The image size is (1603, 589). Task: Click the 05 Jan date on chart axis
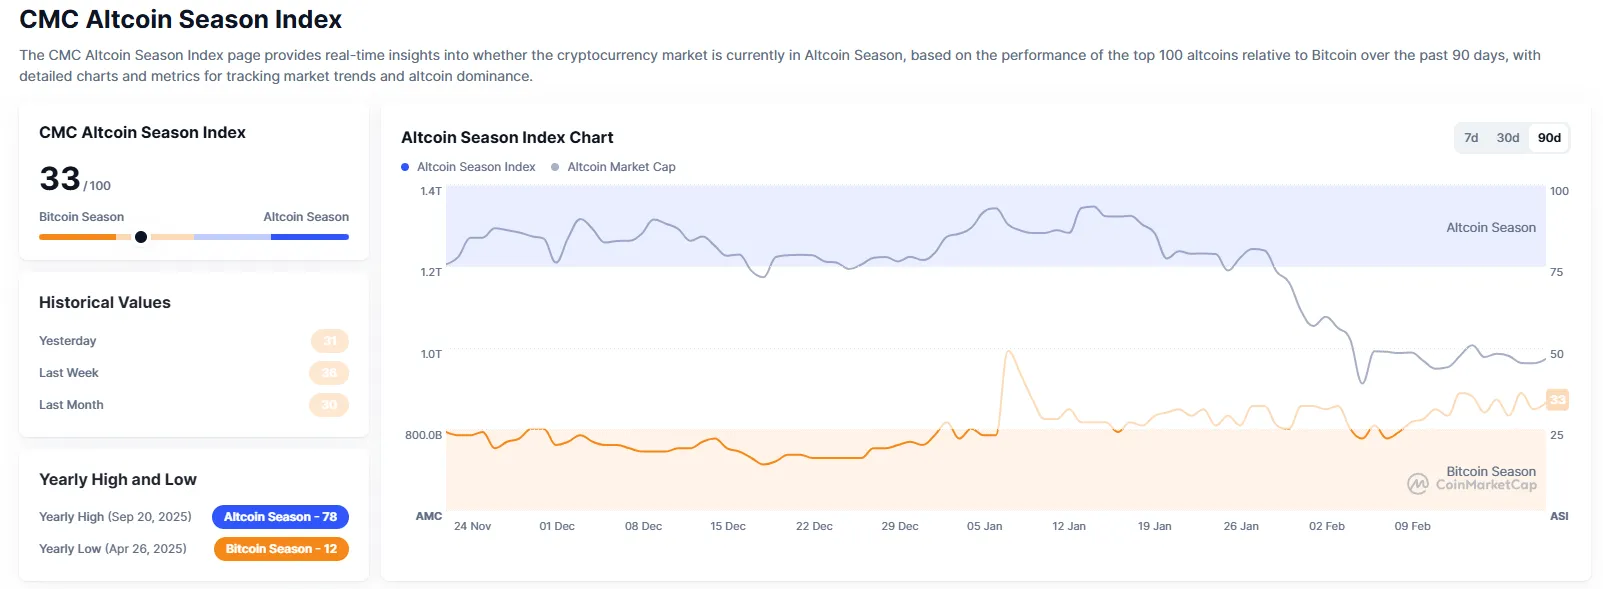pyautogui.click(x=984, y=526)
